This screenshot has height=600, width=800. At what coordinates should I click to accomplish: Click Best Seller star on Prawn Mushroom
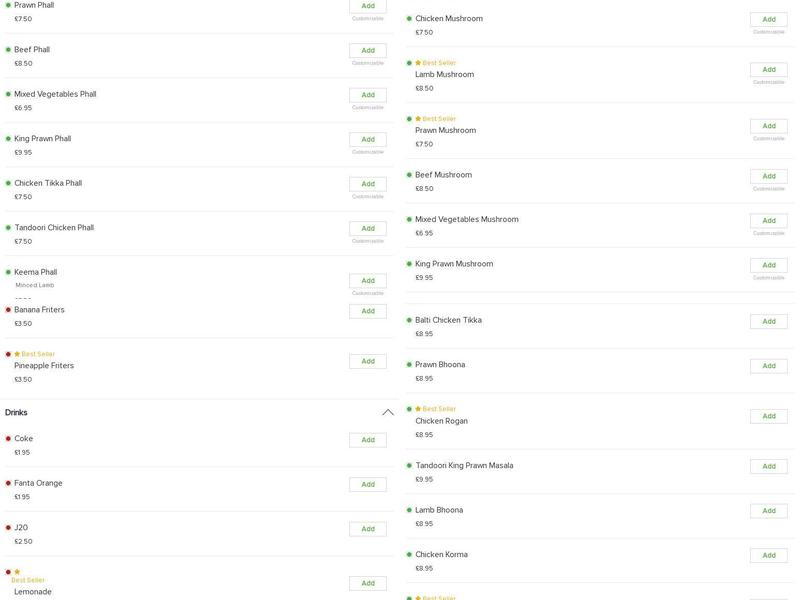point(418,119)
